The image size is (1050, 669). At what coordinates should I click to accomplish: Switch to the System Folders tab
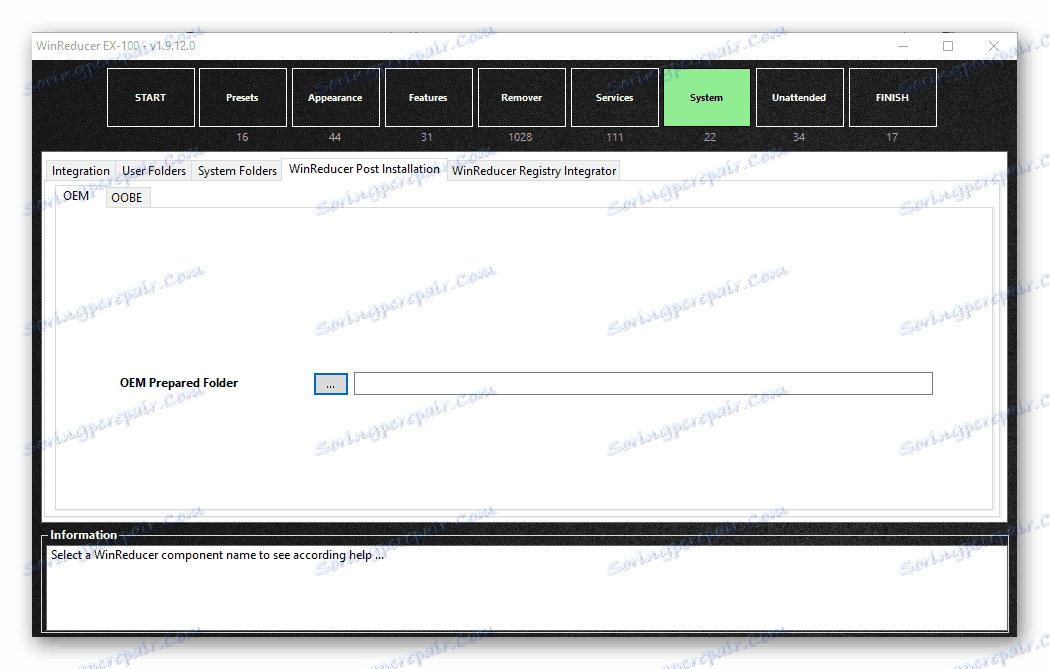tap(237, 171)
